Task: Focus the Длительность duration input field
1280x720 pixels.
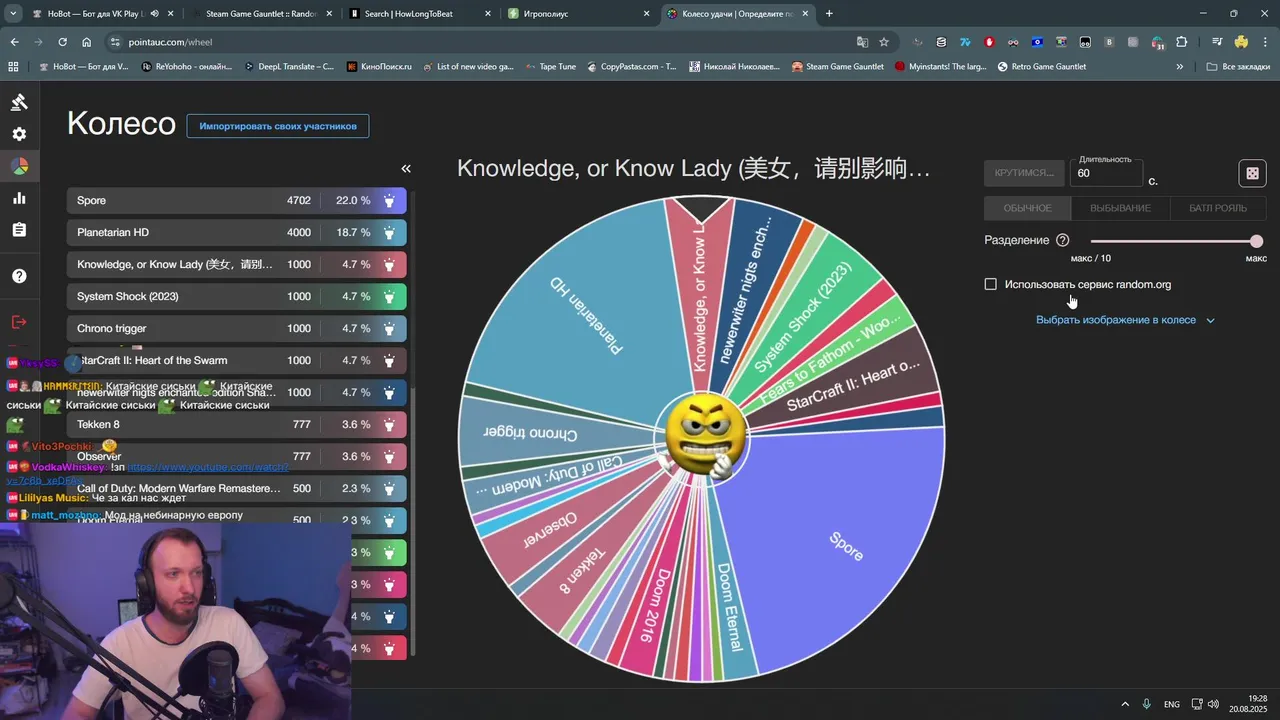Action: 1106,173
